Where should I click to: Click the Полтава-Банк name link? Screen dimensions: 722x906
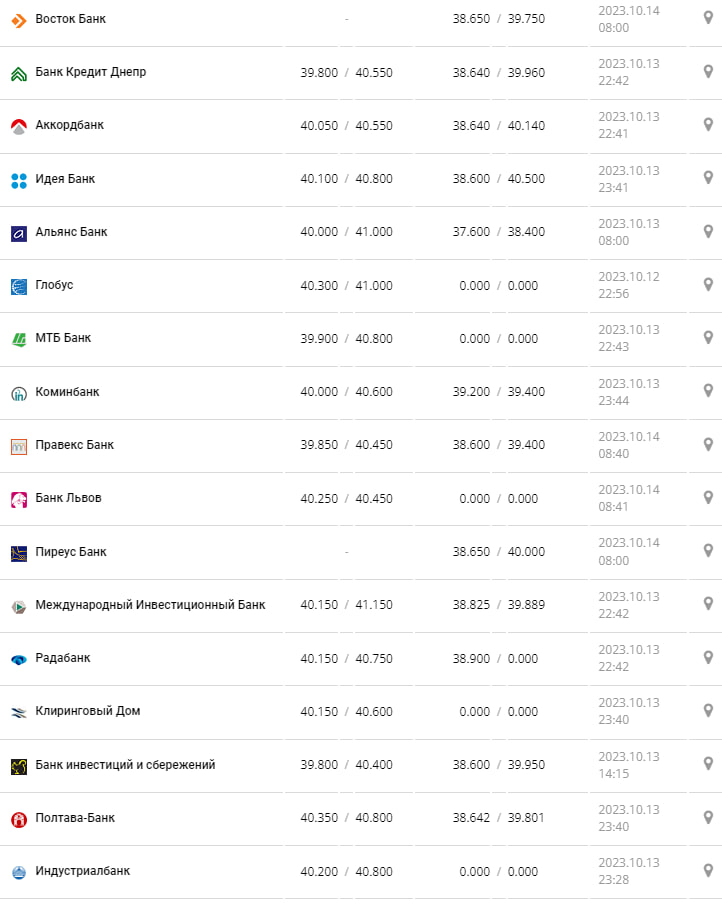[75, 818]
